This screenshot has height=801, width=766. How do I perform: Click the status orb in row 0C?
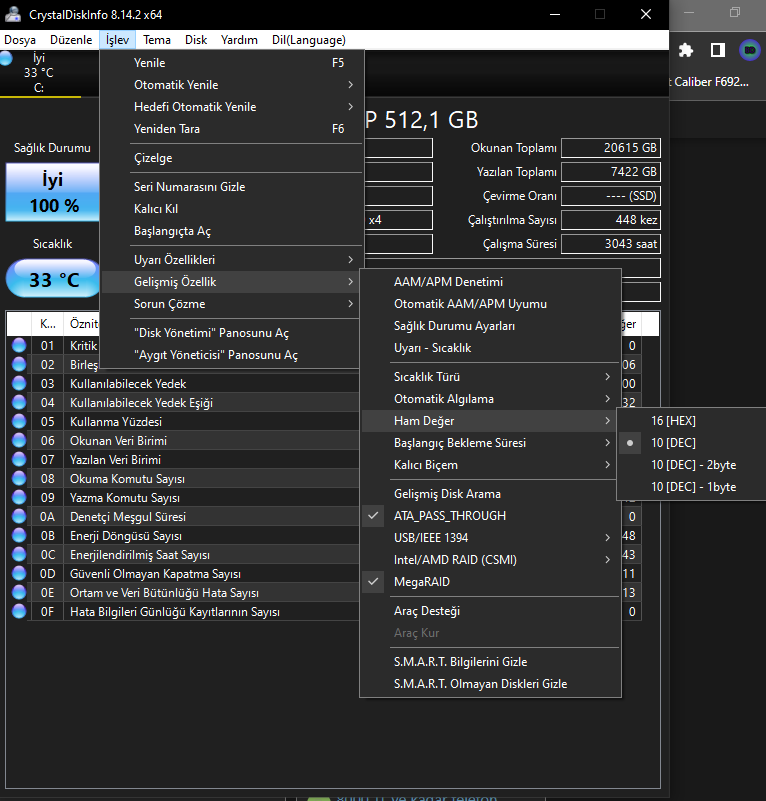click(19, 554)
